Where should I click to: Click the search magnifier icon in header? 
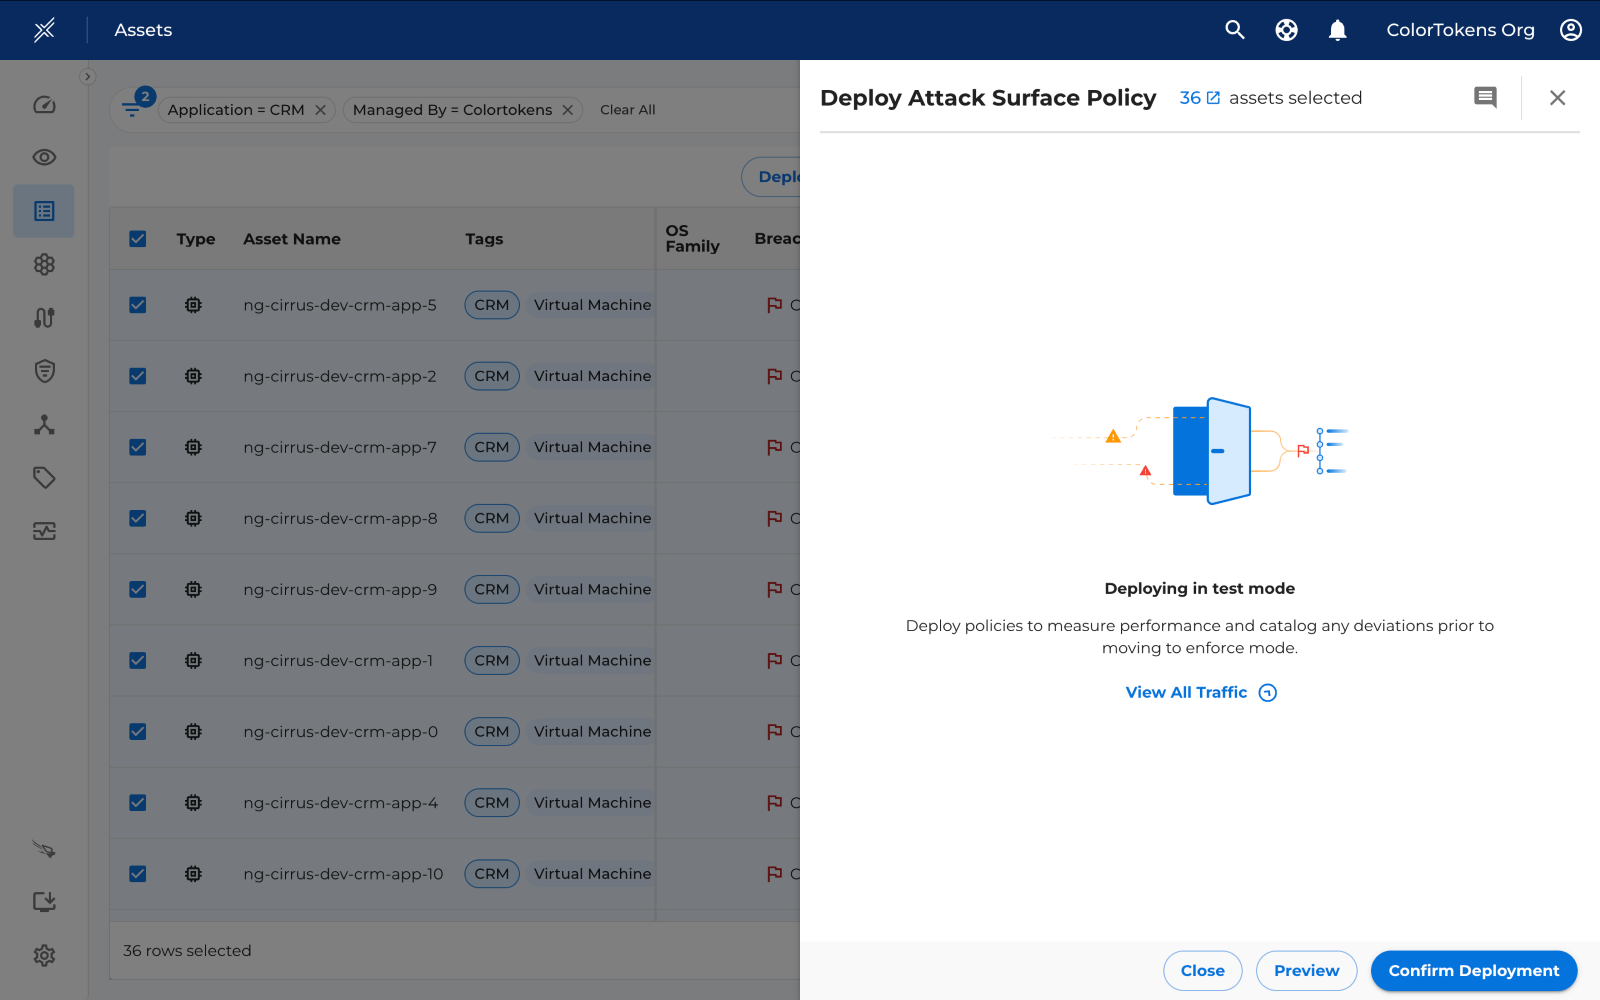point(1235,30)
